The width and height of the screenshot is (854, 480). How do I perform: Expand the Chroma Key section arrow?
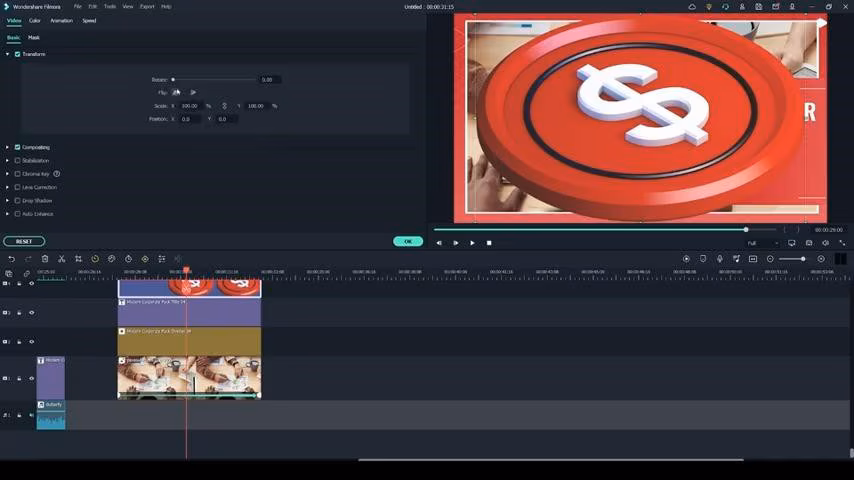[7, 174]
